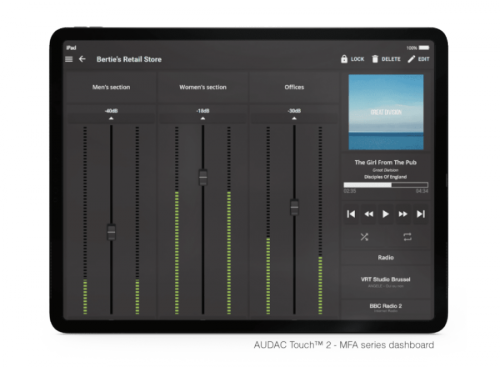The image size is (500, 367).
Task: Click the Lock padlock icon
Action: tap(344, 59)
